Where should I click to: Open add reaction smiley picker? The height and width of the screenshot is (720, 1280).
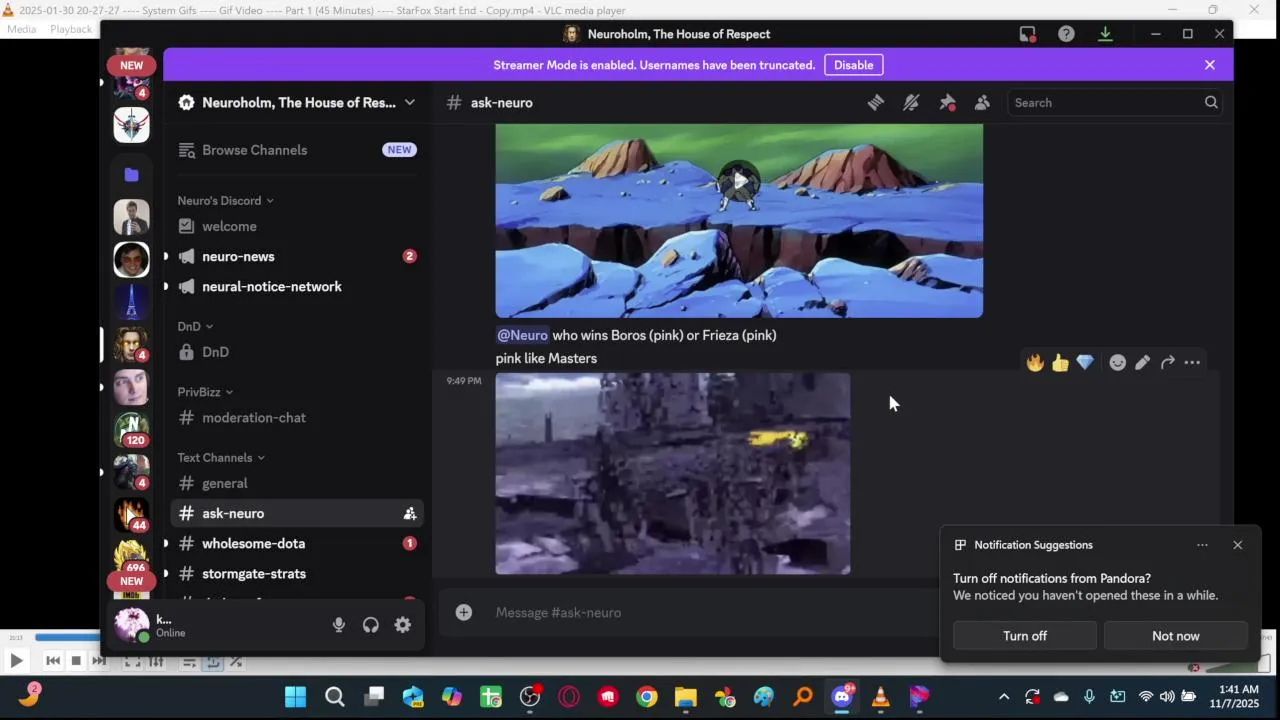[1118, 362]
